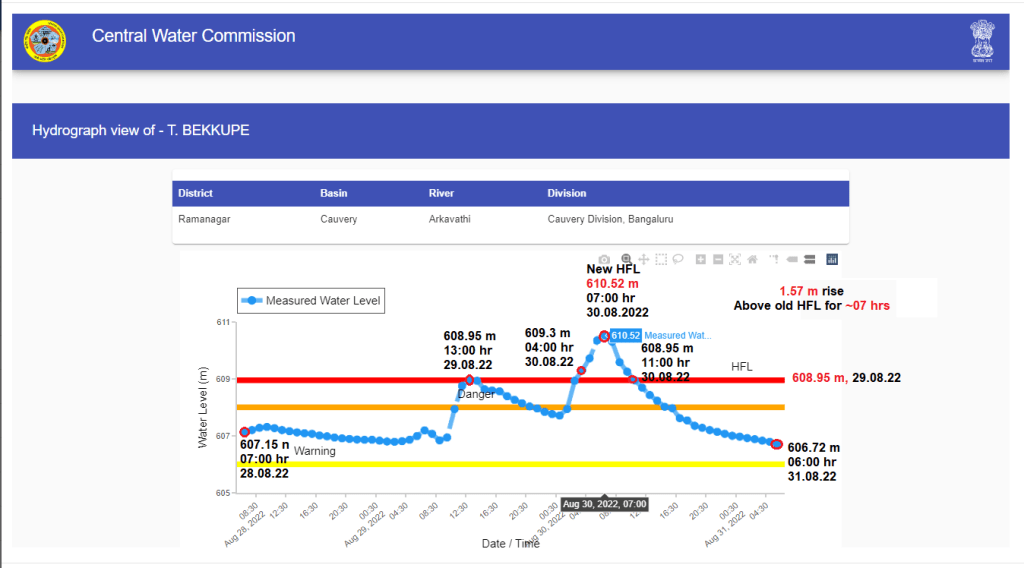Viewport: 1024px width, 568px height.
Task: Toggle spike lines in chart toolbar
Action: point(774,259)
